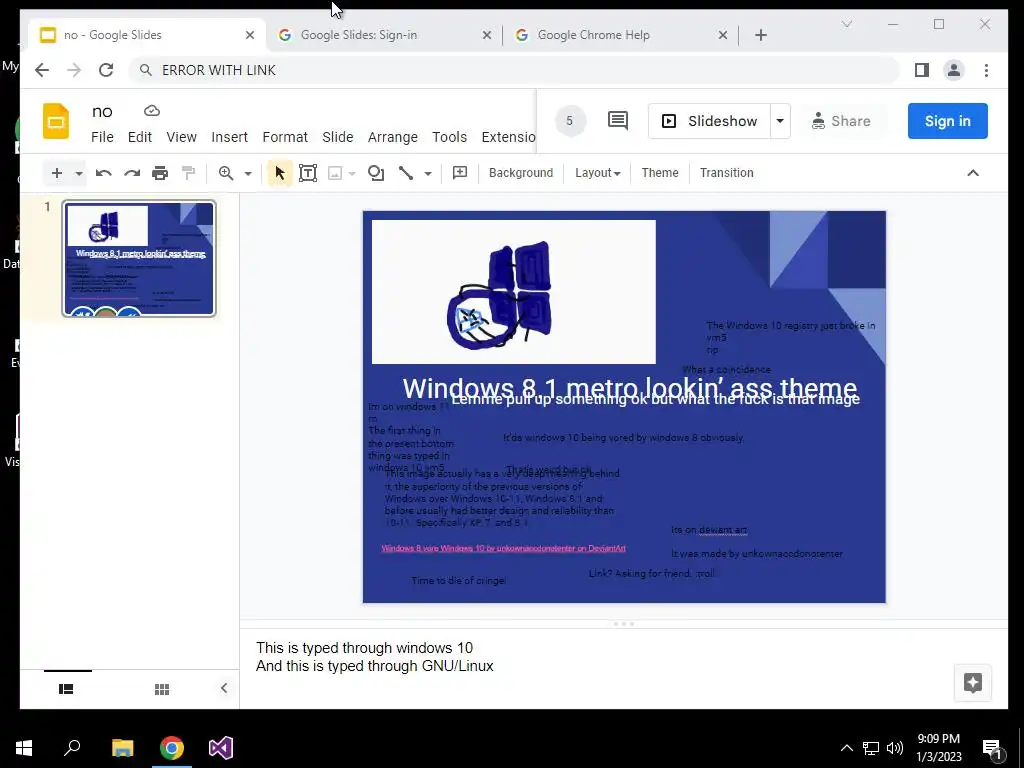Click the pink DeviantArt link on slide

click(504, 549)
